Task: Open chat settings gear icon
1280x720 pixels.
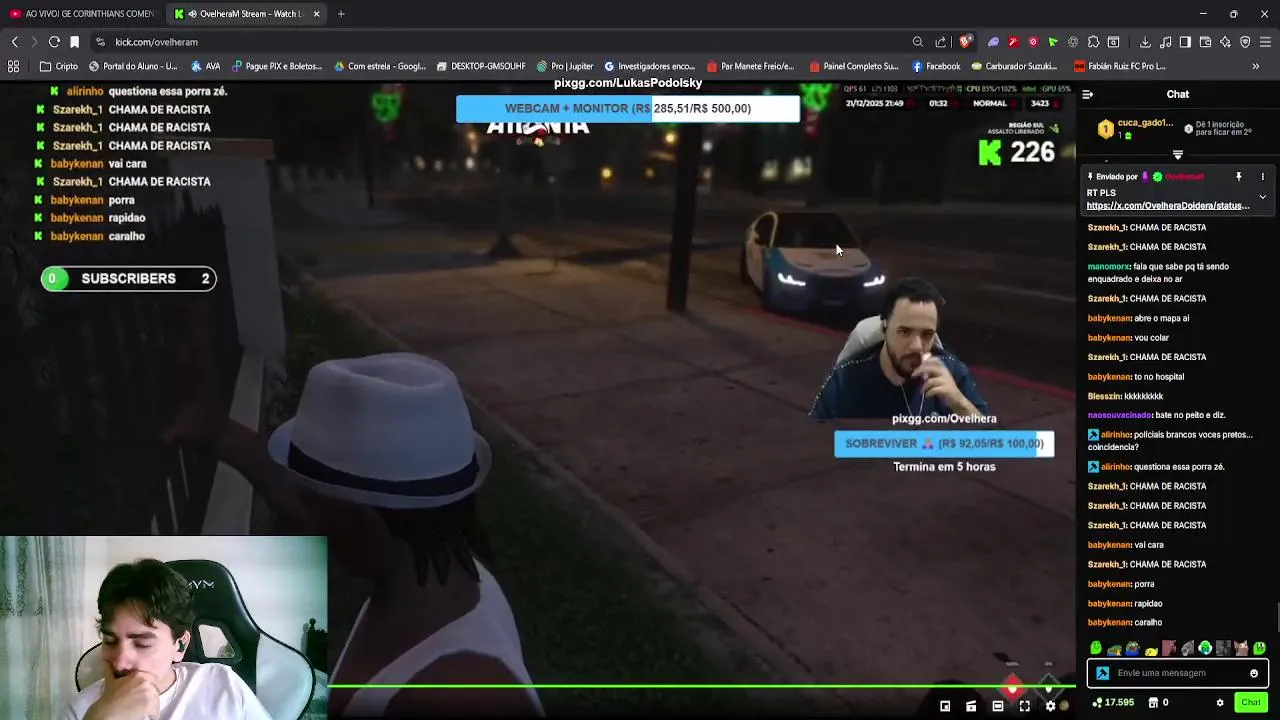Action: (1220, 703)
